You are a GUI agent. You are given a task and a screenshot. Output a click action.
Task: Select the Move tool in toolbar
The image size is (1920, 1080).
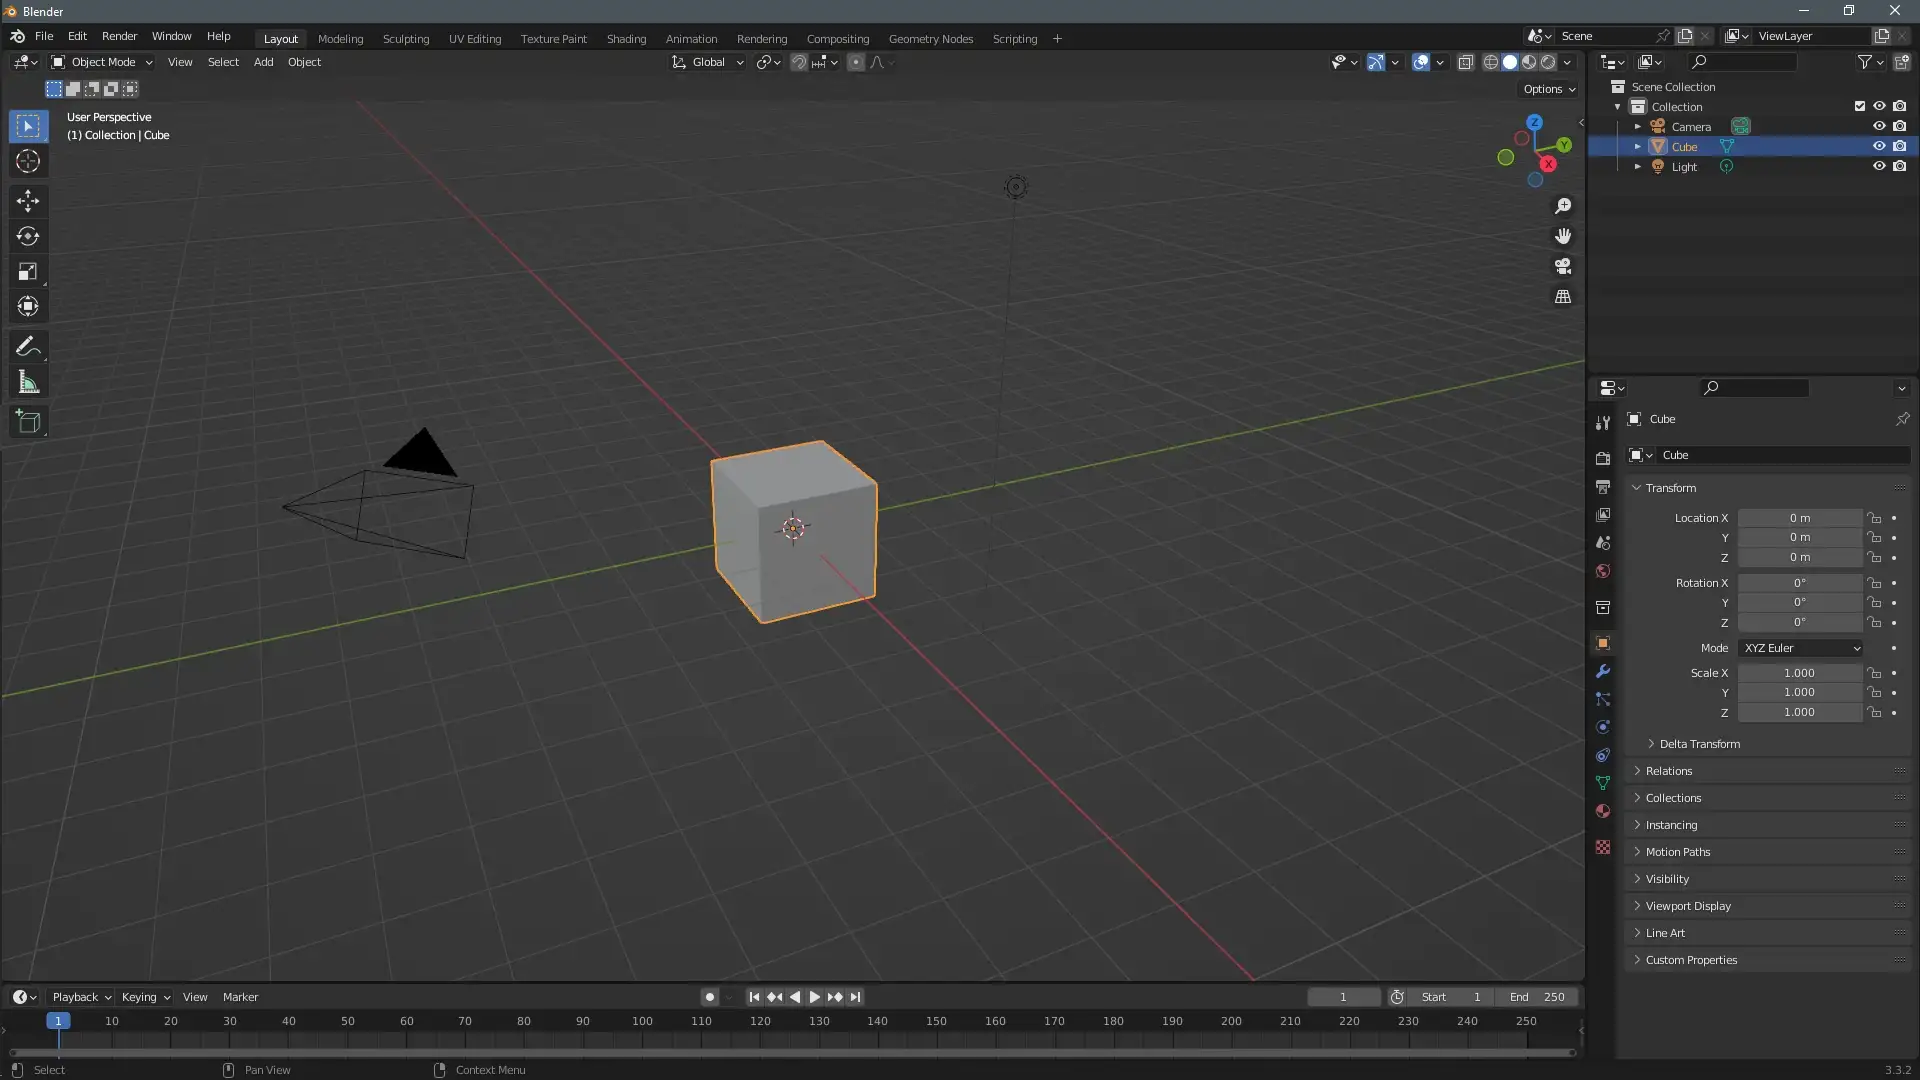pos(28,201)
